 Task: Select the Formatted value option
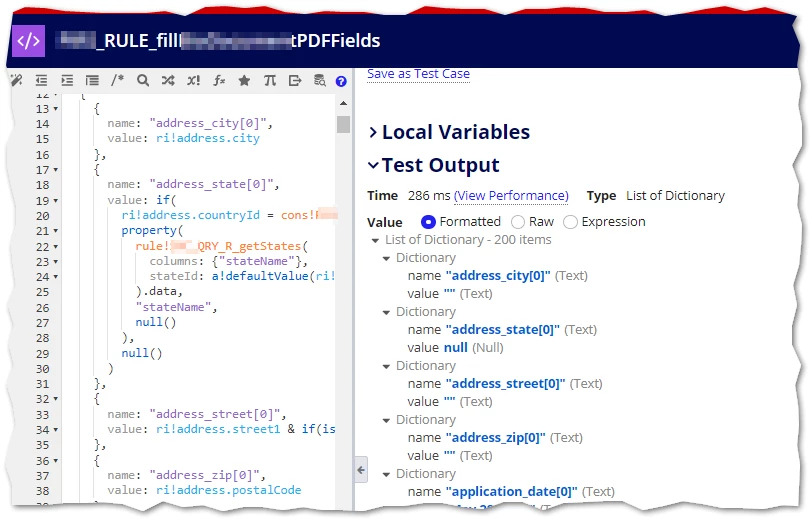[x=428, y=222]
